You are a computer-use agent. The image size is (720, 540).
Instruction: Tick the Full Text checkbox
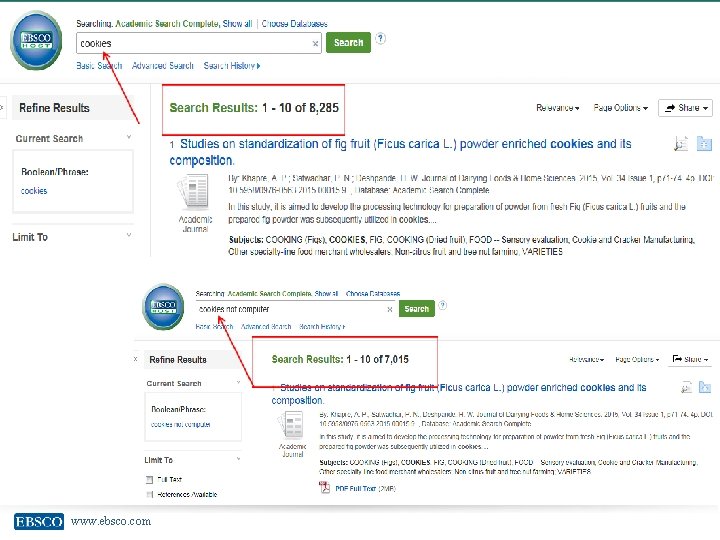149,479
